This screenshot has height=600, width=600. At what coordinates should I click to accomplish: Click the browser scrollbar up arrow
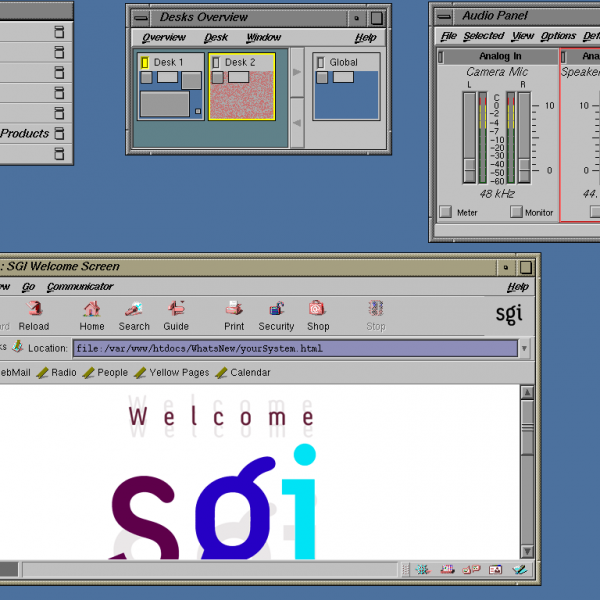pyautogui.click(x=527, y=392)
